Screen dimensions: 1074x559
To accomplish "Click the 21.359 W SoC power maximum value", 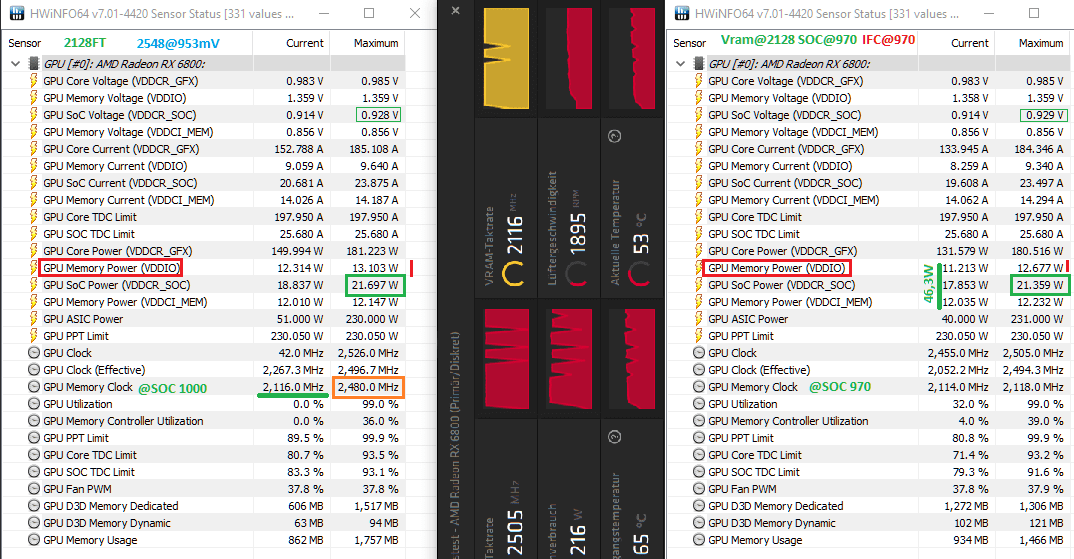I will 1040,285.
